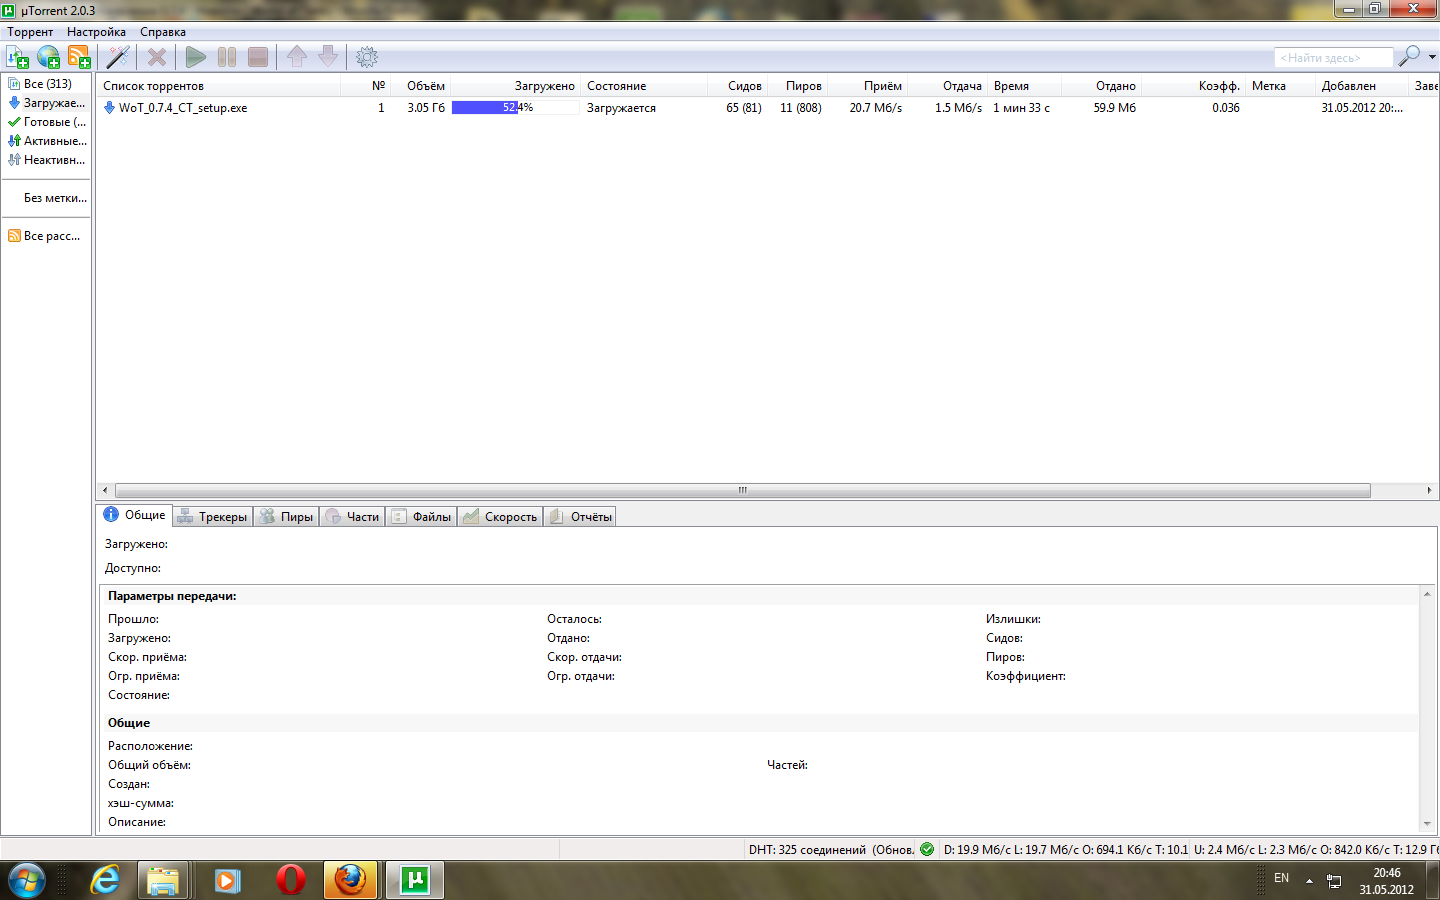The width and height of the screenshot is (1440, 900).
Task: Click the Add Torrent from URL icon
Action: [48, 57]
